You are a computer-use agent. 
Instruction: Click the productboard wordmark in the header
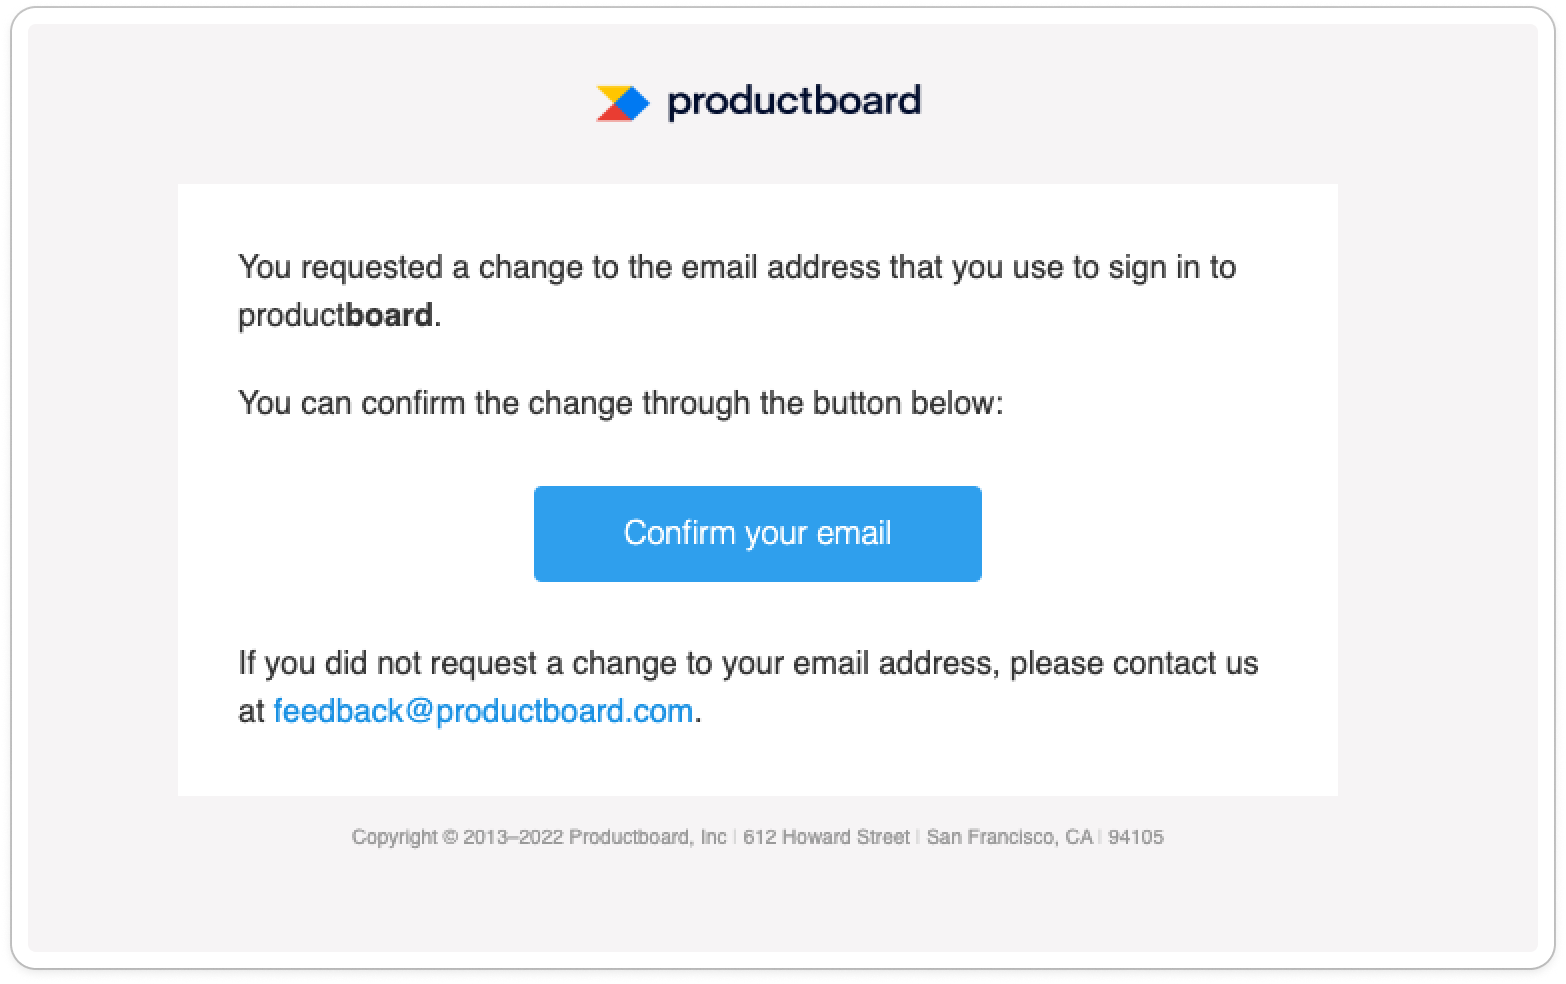point(794,102)
